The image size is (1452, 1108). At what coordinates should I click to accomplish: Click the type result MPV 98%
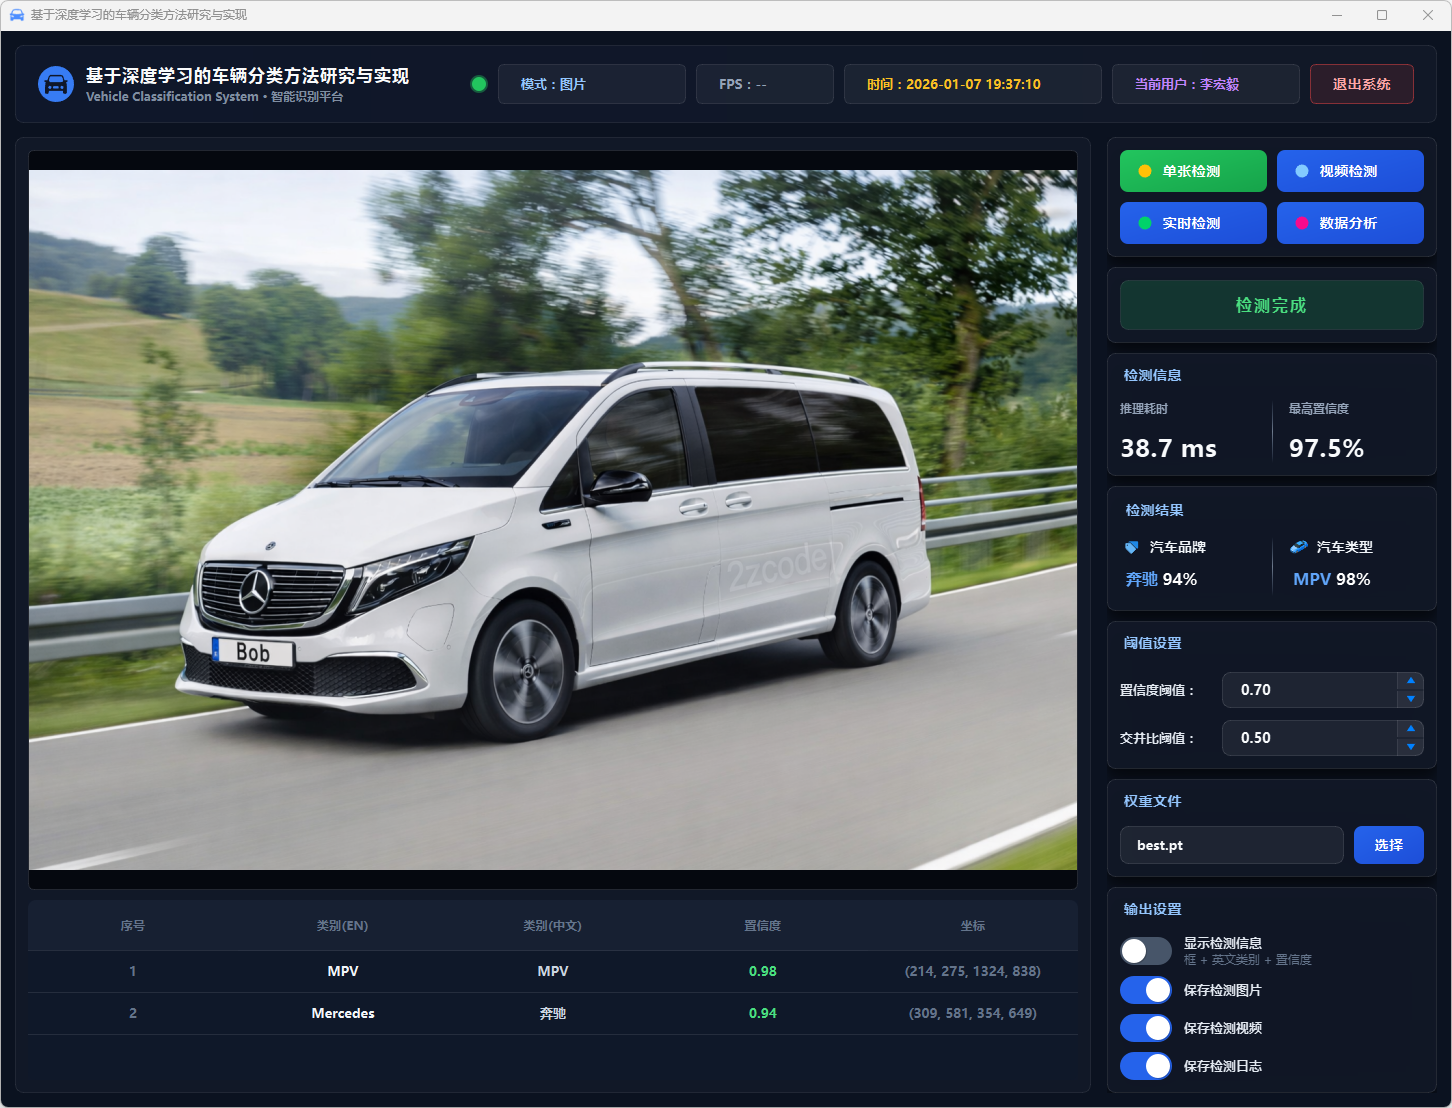(x=1332, y=579)
